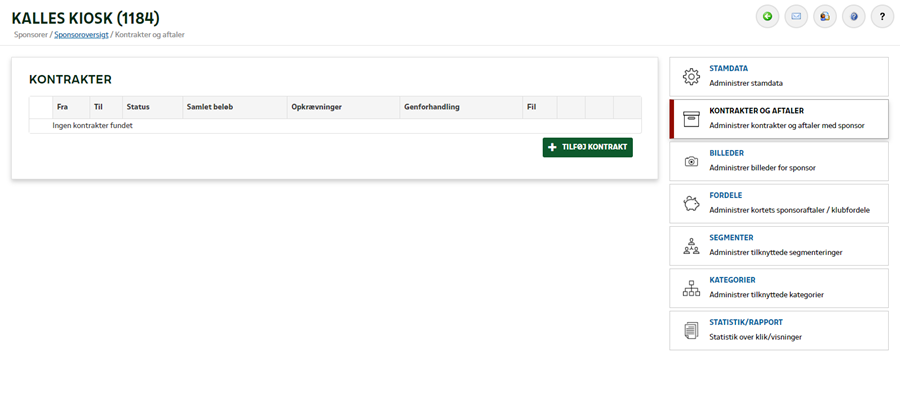The image size is (900, 405).
Task: Click the black question mark icon
Action: (882, 16)
